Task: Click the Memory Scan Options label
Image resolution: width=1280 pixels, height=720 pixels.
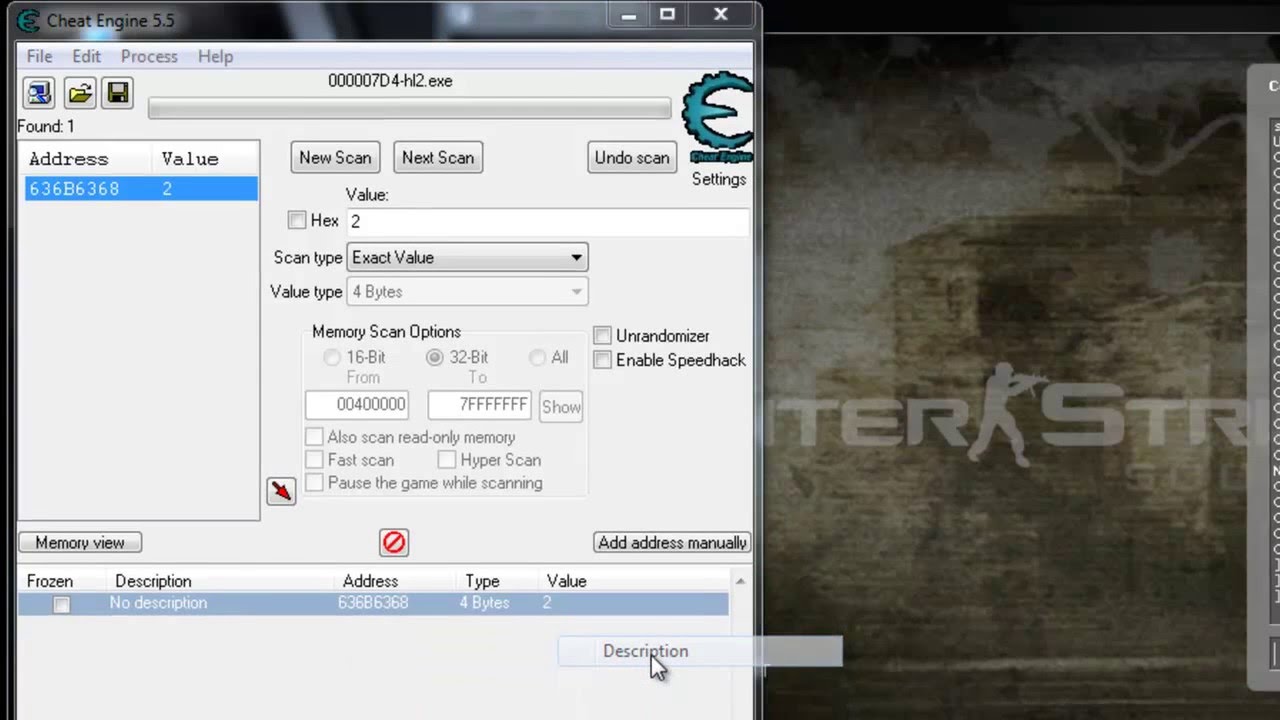Action: [386, 332]
